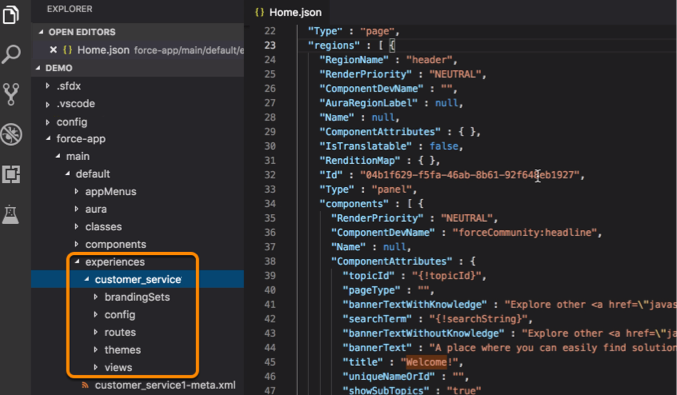Open customer_service1-meta.xml file
Image resolution: width=677 pixels, height=395 pixels.
[165, 385]
